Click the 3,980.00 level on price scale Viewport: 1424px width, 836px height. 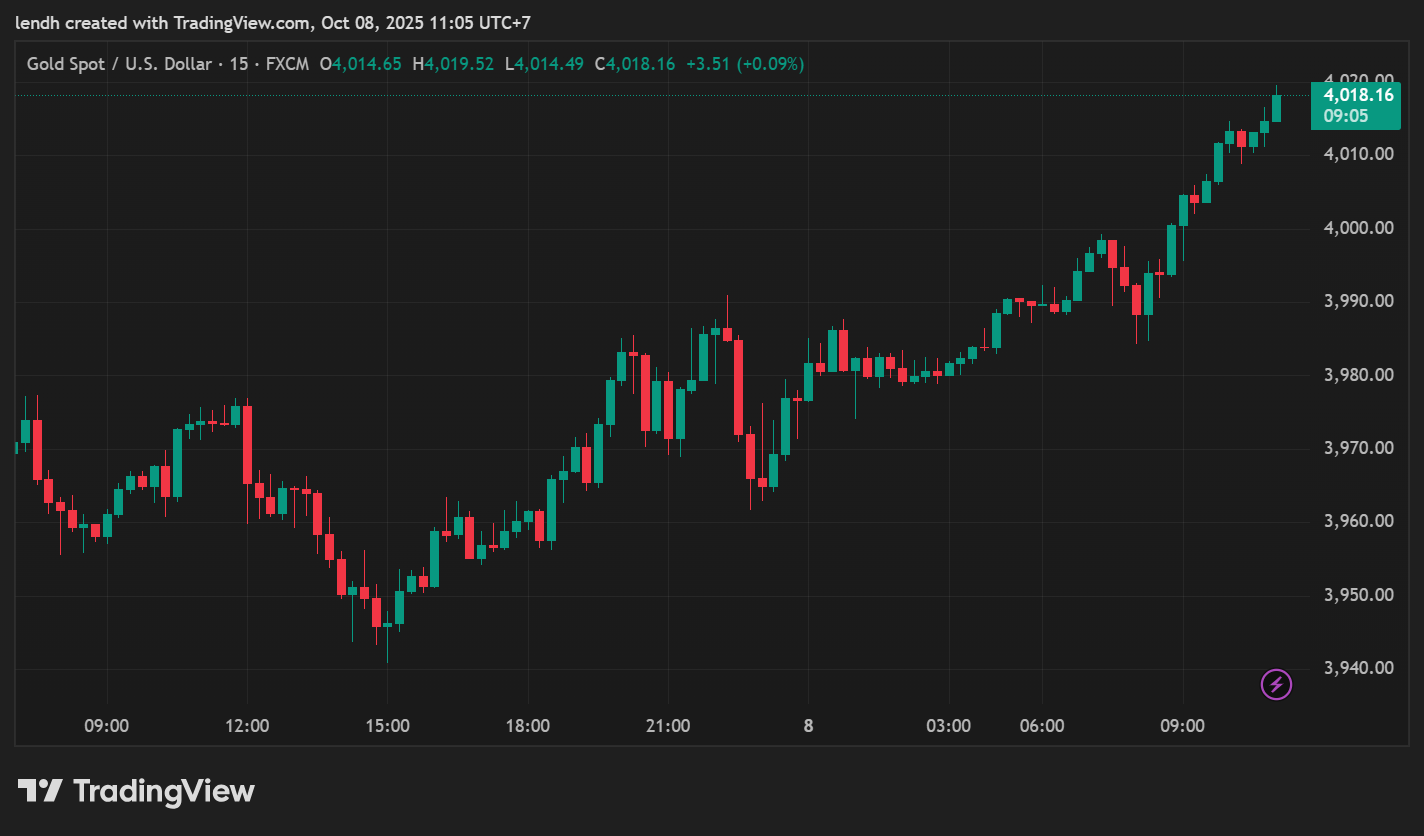click(x=1358, y=375)
